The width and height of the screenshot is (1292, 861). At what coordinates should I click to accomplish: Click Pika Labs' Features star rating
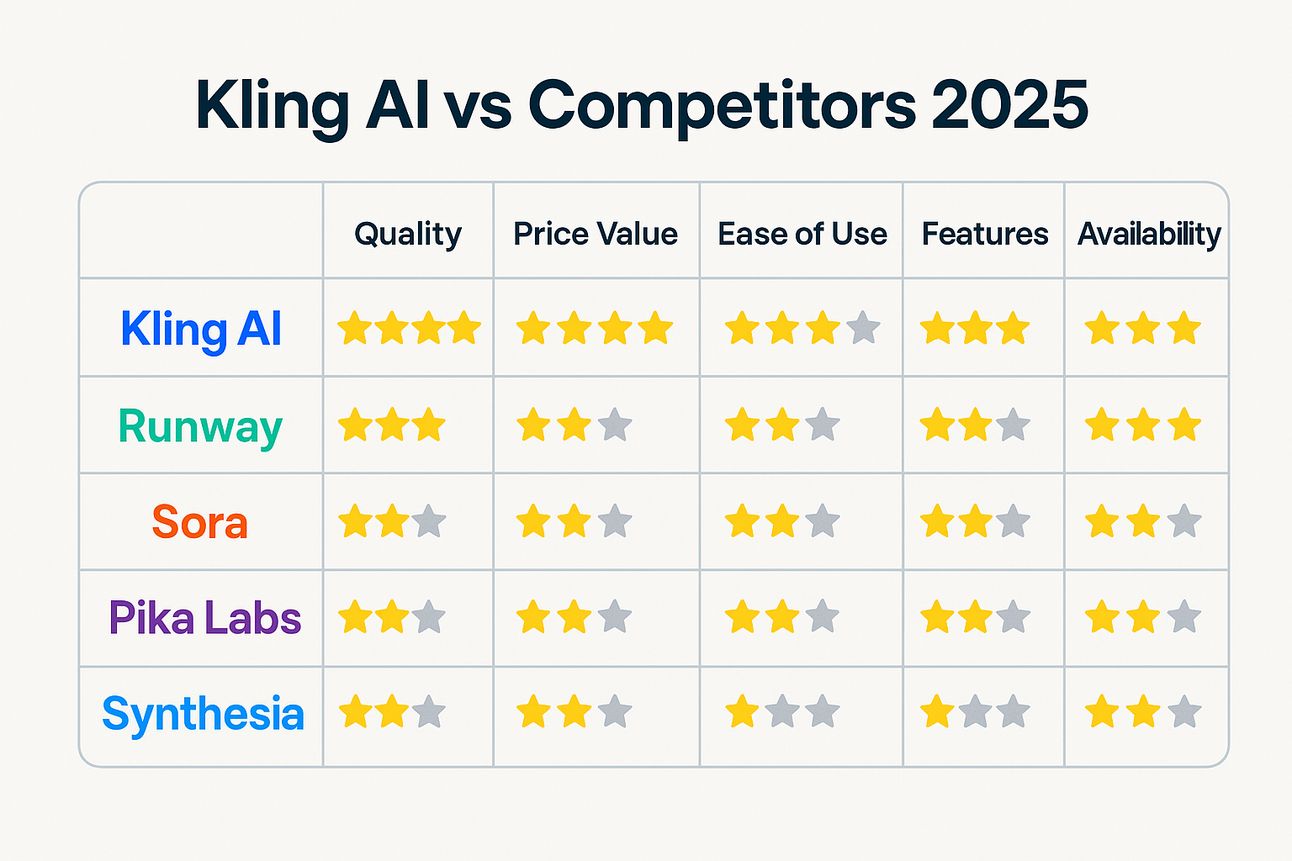tap(975, 618)
